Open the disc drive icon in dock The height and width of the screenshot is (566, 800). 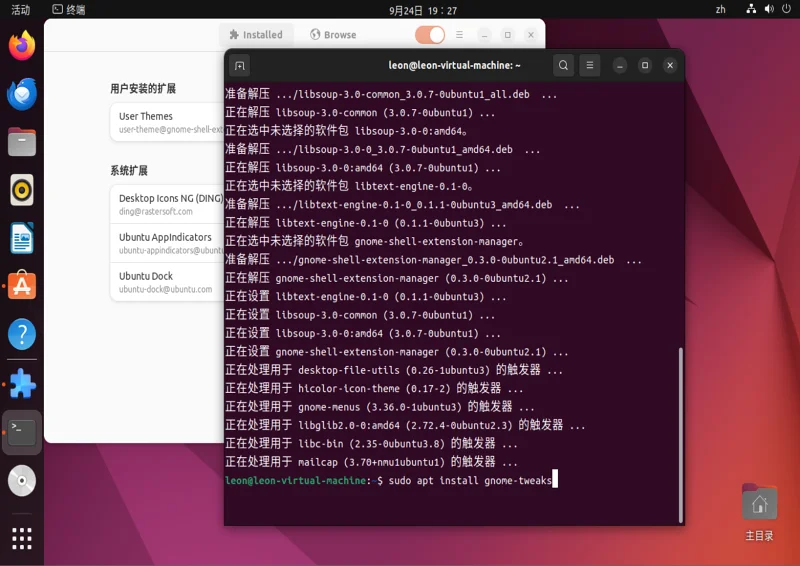(22, 480)
